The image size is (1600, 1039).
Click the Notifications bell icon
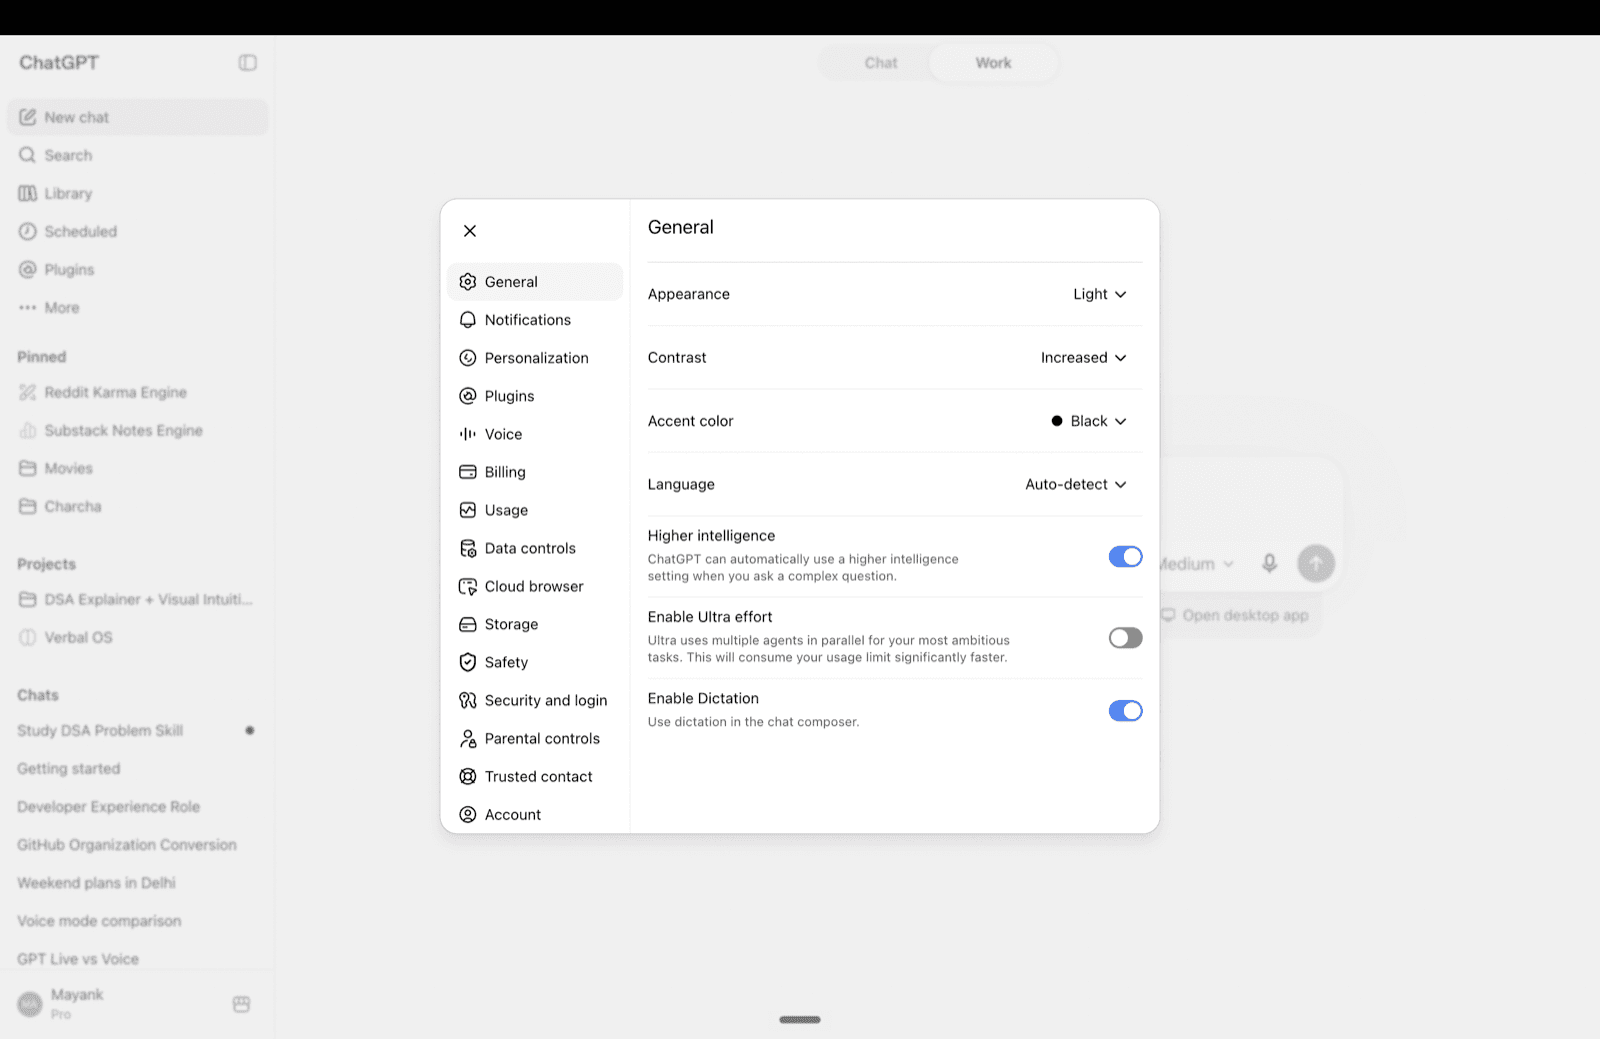pyautogui.click(x=467, y=320)
